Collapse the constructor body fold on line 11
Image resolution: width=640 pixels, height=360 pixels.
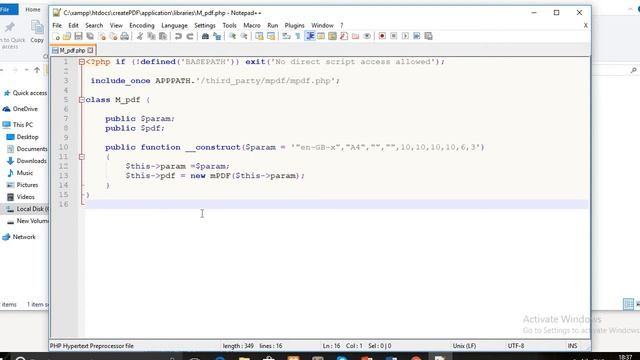point(82,157)
